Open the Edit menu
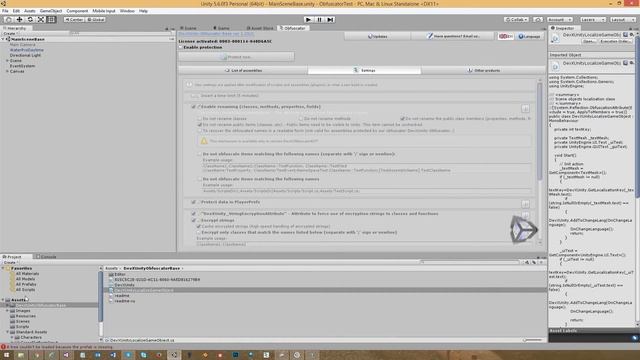640x360 pixels. 16,11
